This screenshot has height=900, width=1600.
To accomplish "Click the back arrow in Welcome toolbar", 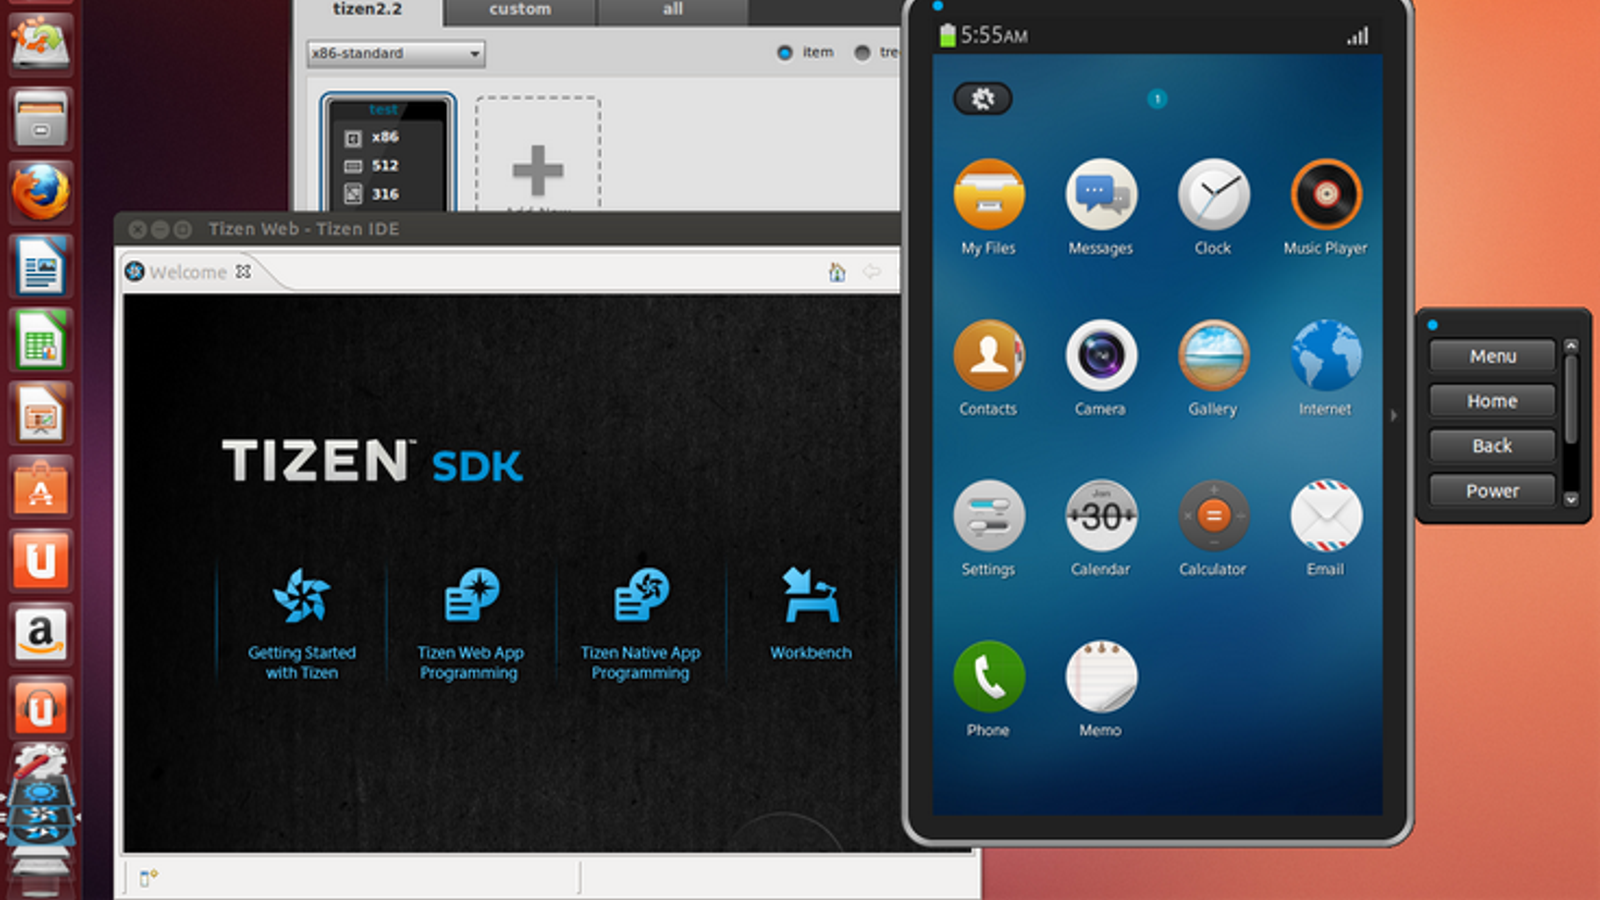I will point(872,271).
